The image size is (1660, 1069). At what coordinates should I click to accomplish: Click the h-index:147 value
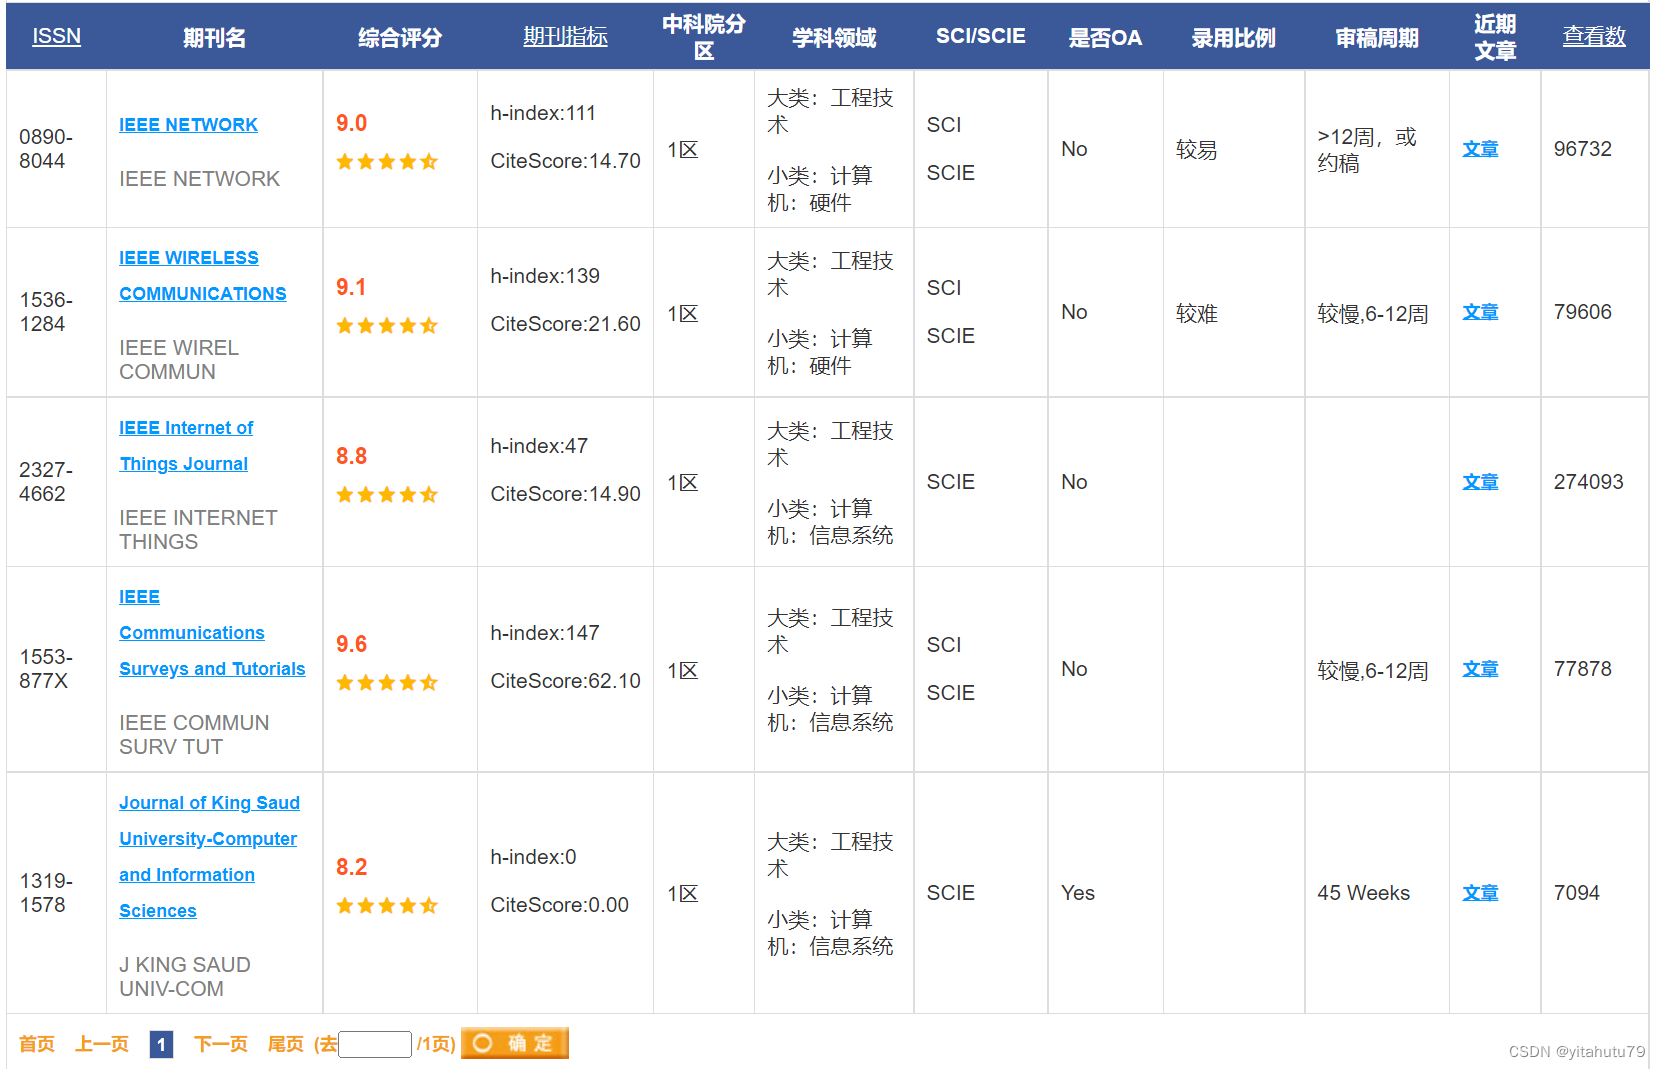[x=545, y=633]
